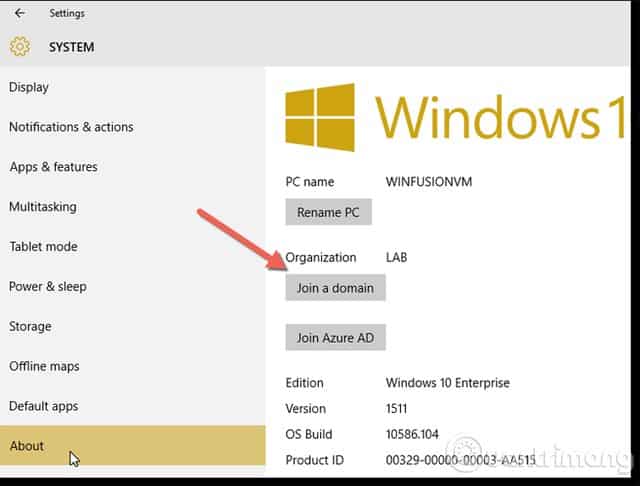Click the PC name value WINFUSIONVM
Viewport: 640px width, 486px height.
pyautogui.click(x=429, y=182)
